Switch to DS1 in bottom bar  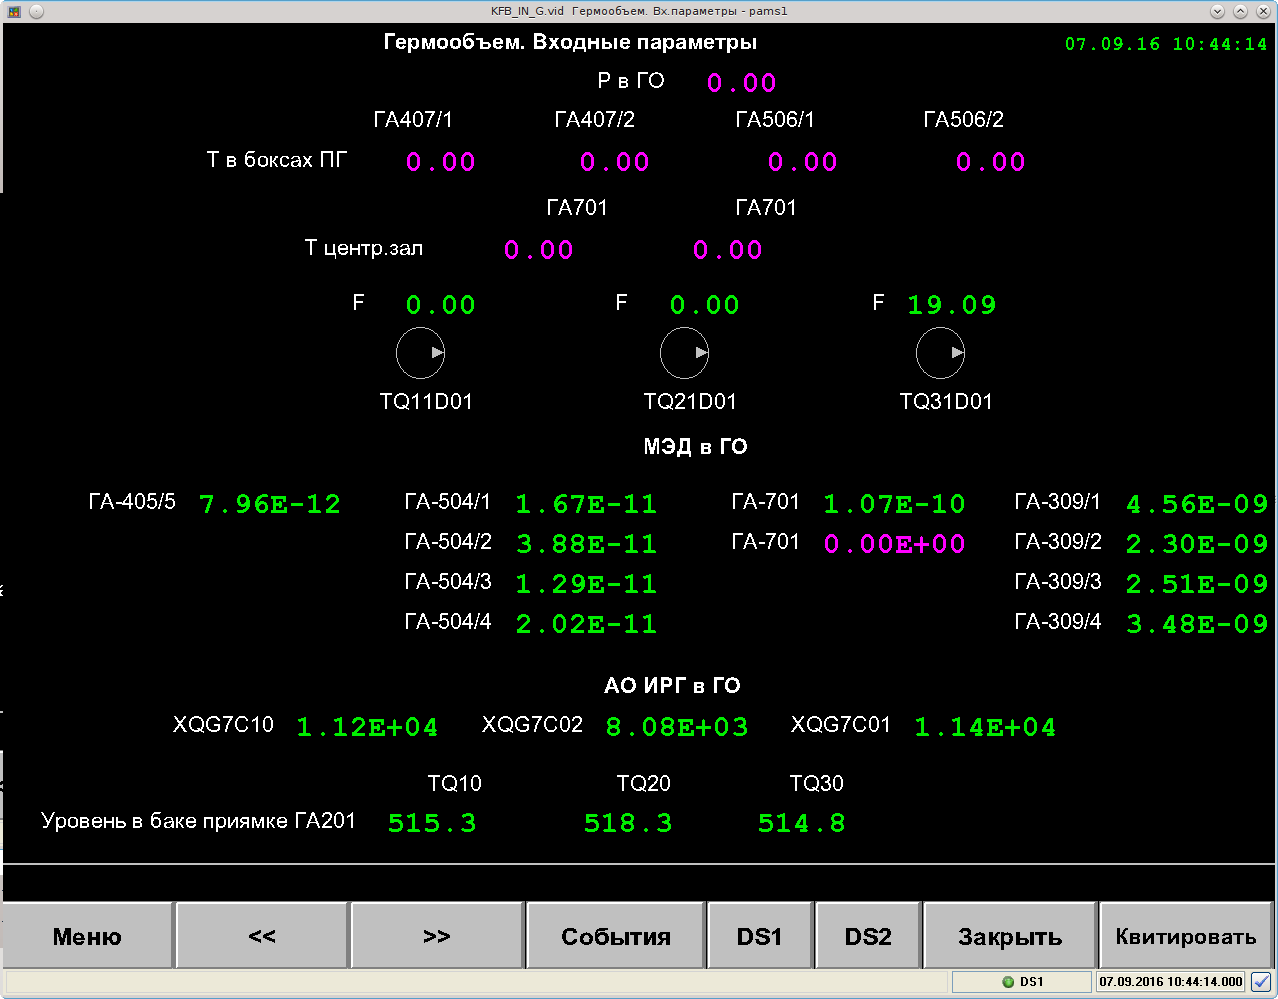[760, 937]
